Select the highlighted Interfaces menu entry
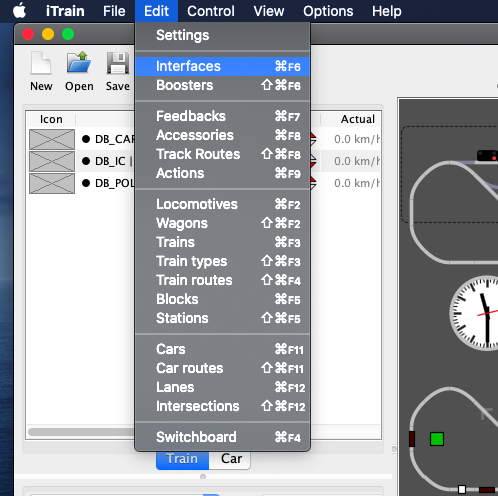 point(222,66)
